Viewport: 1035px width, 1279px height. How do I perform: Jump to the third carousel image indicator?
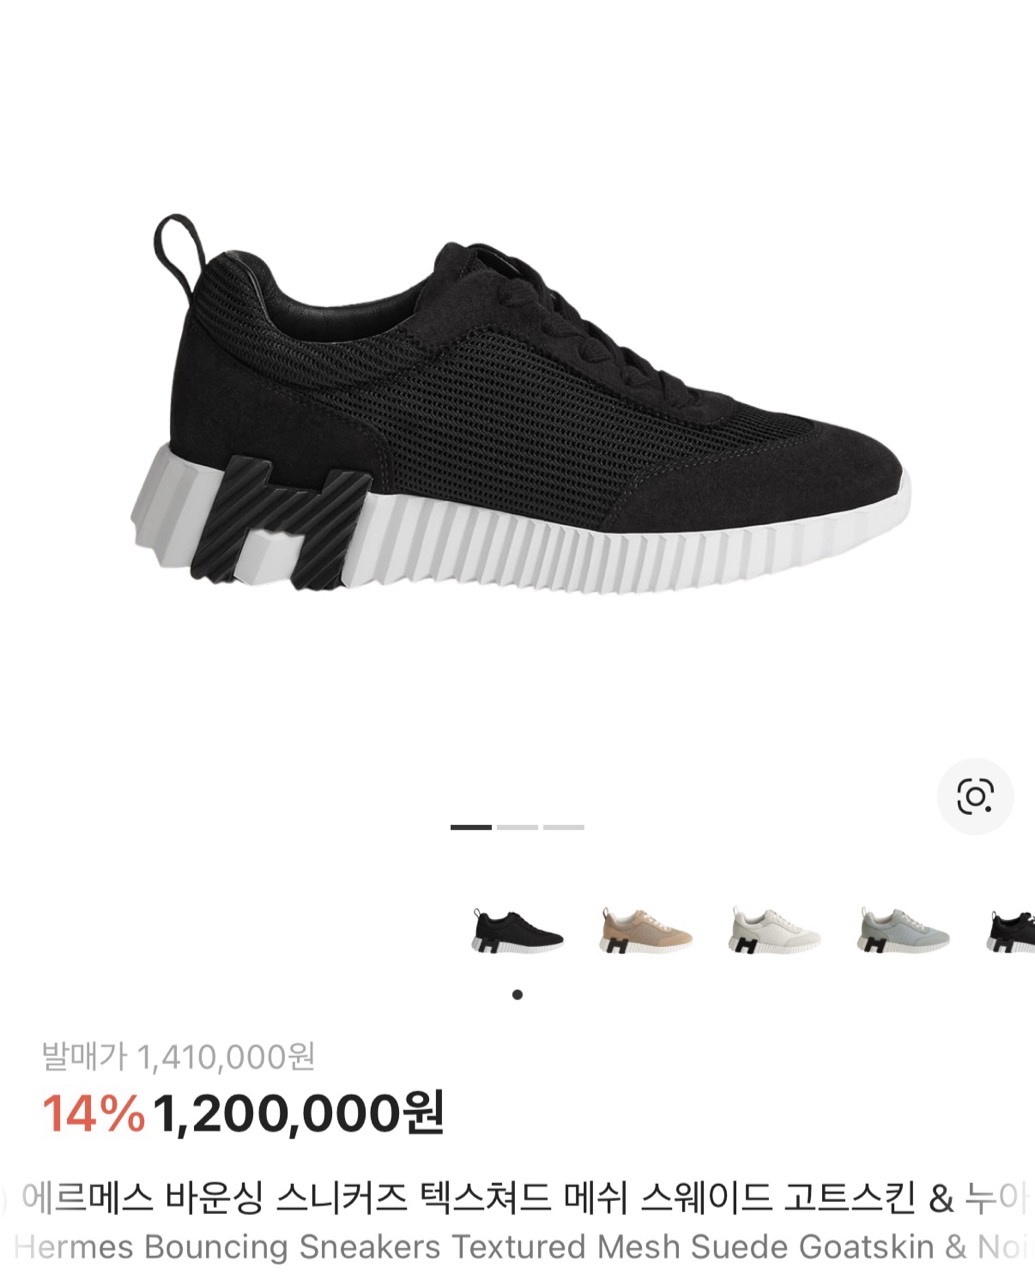(x=563, y=827)
